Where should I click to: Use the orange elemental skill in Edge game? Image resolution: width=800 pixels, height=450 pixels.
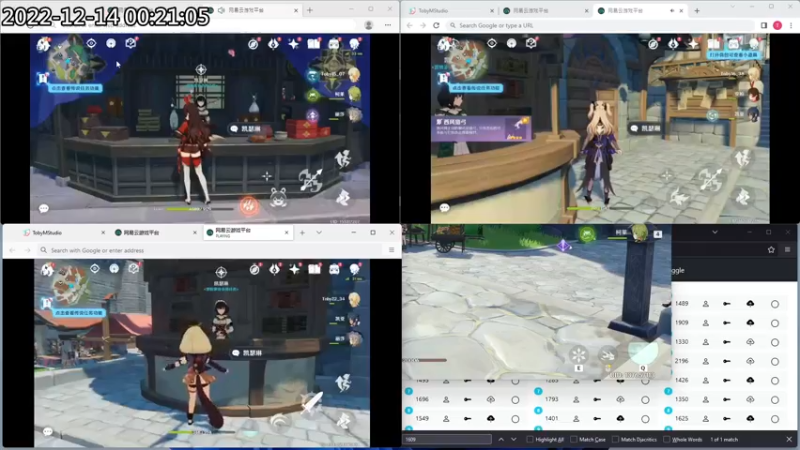(x=249, y=206)
